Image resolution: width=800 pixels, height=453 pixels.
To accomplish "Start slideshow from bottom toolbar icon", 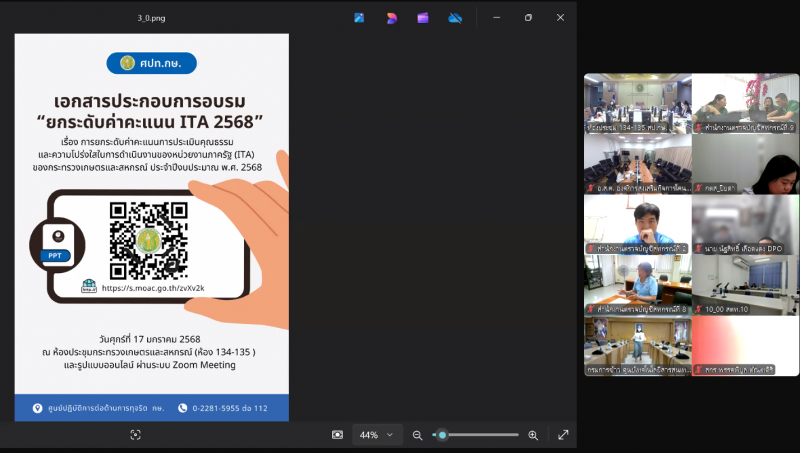I will pyautogui.click(x=337, y=435).
